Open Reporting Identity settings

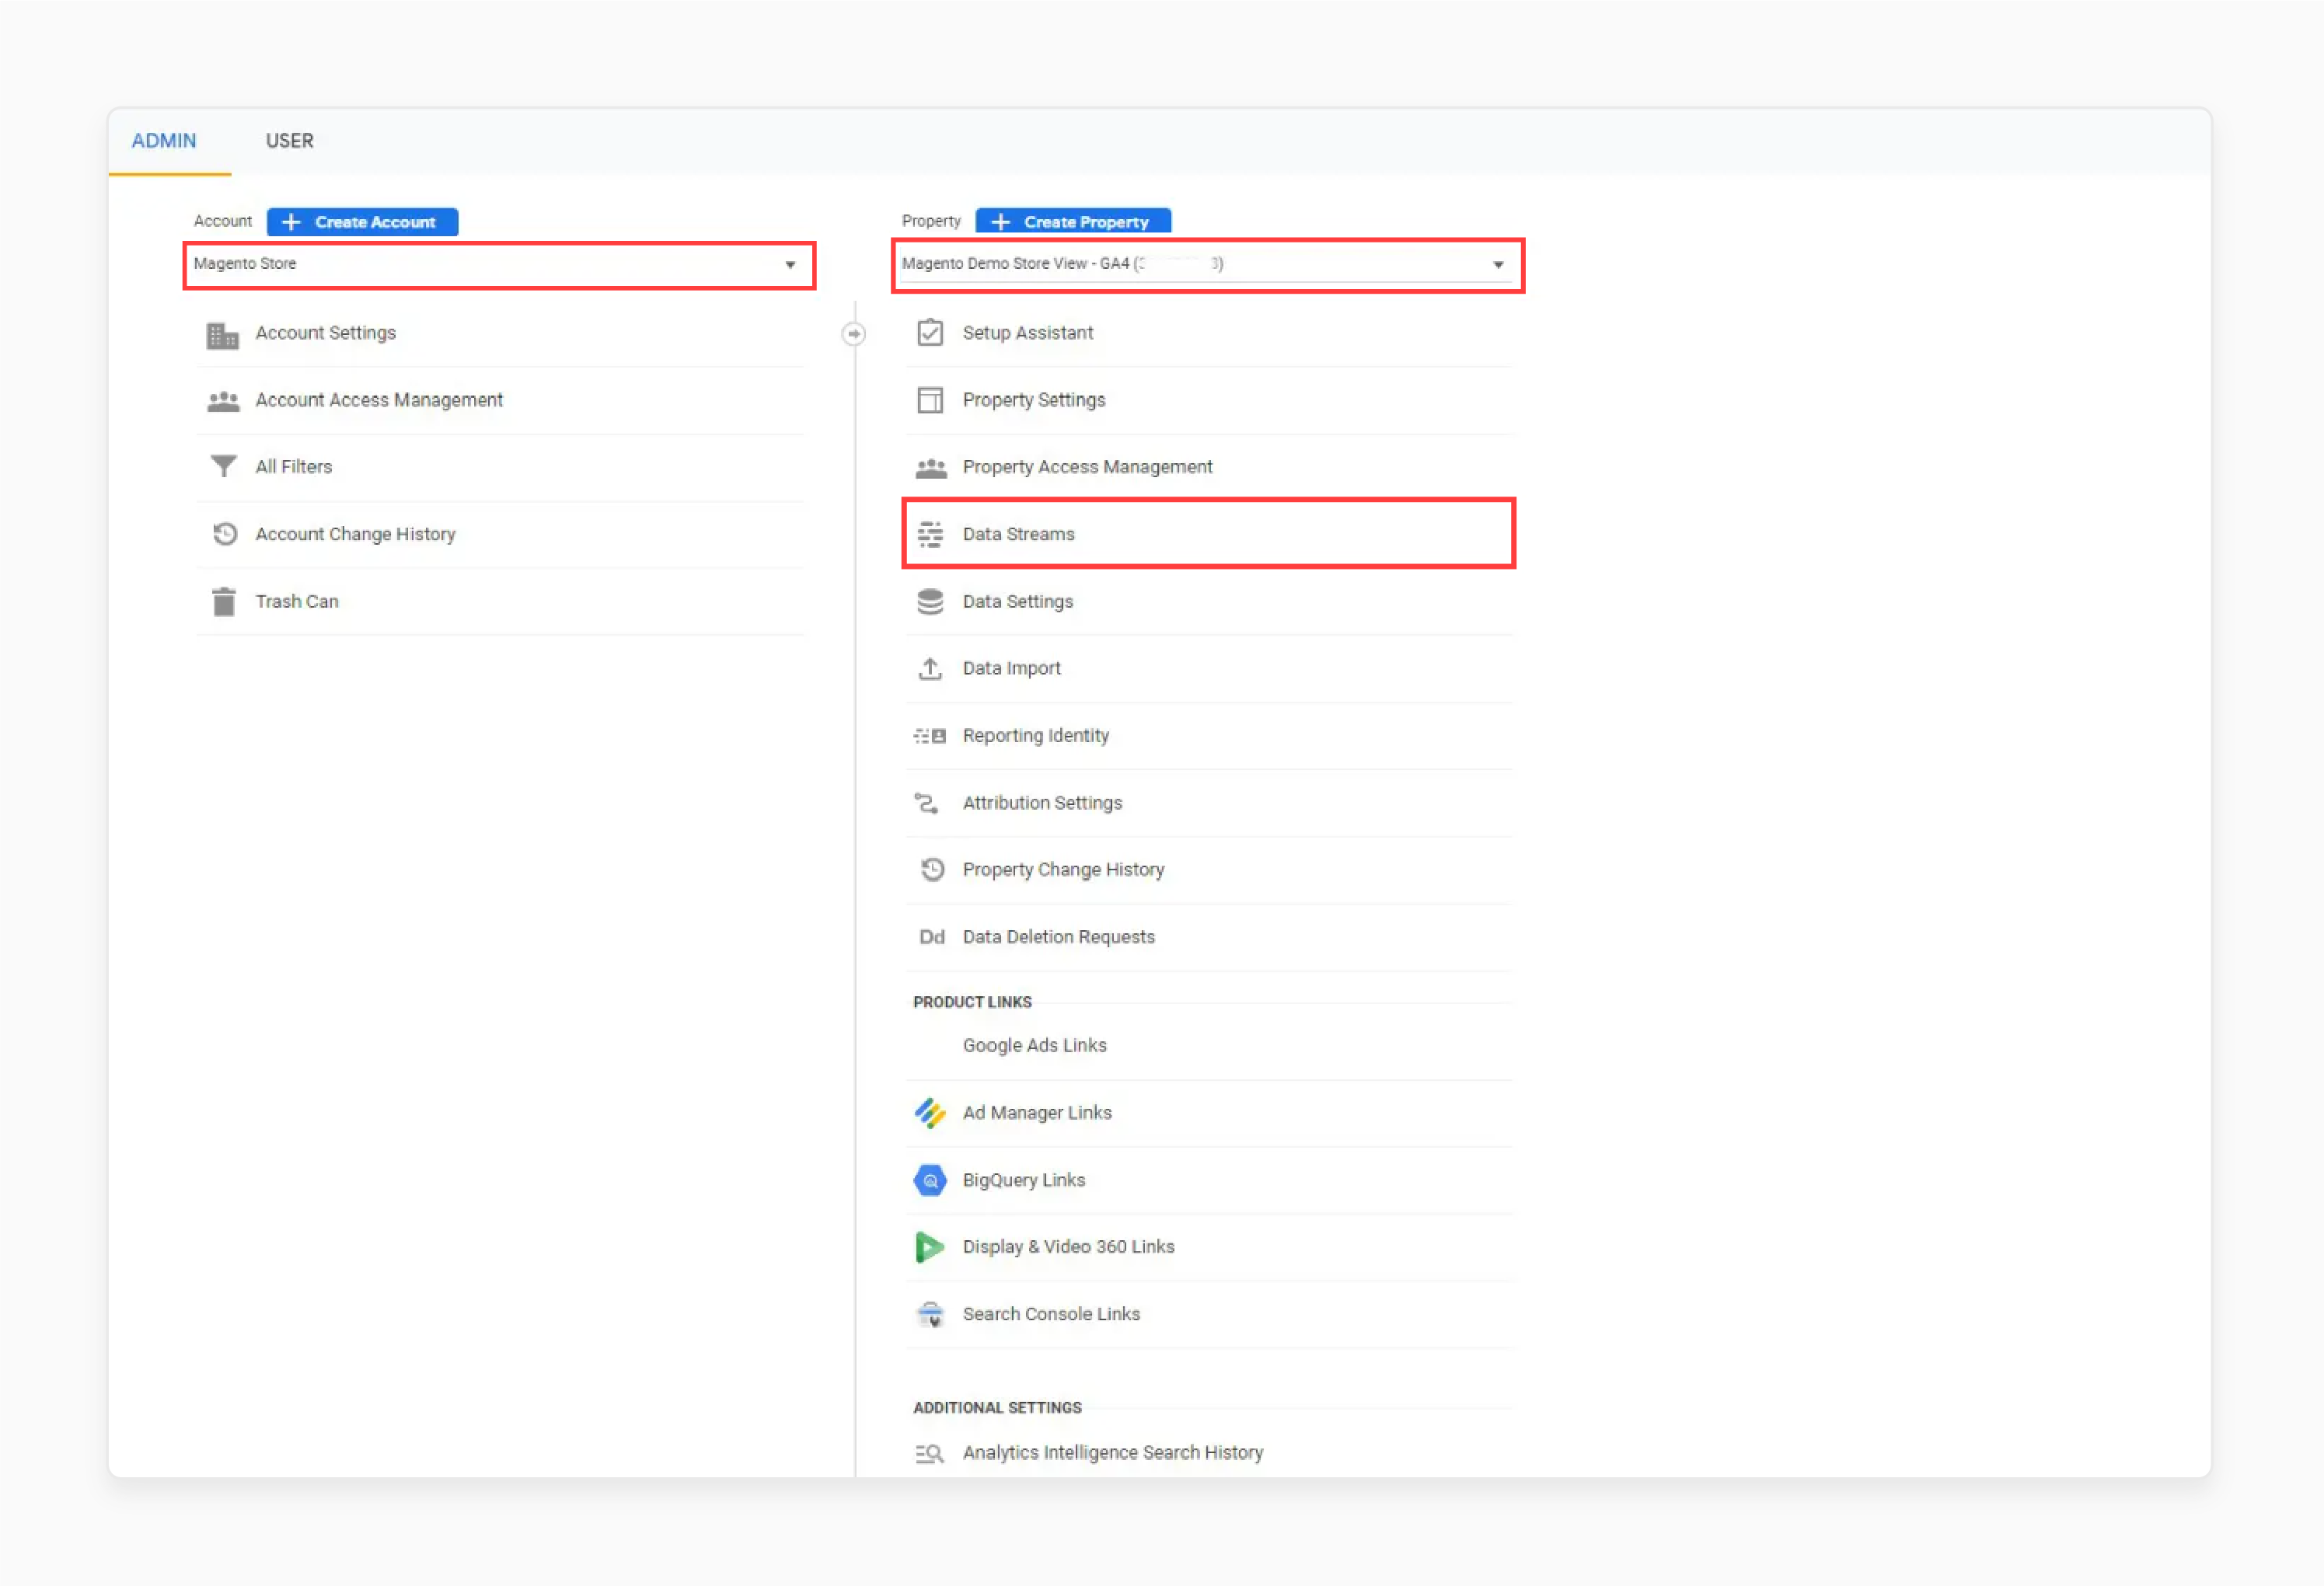pos(1035,735)
